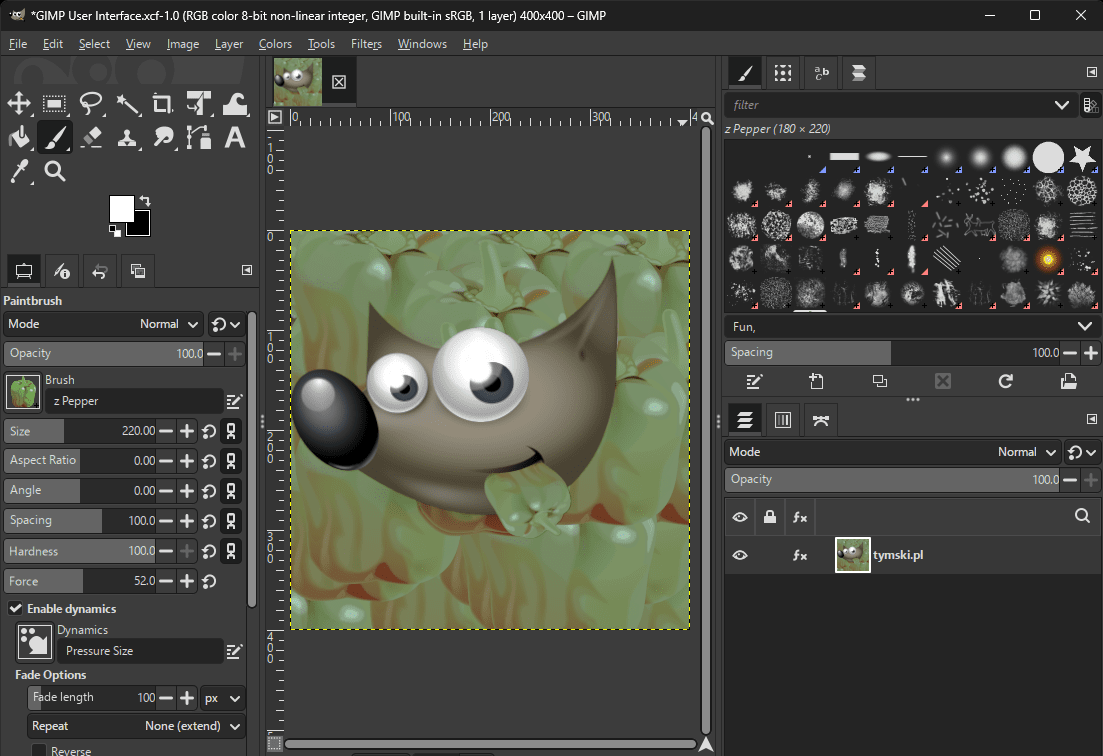Create a new brush in Brushes panel

pos(816,382)
